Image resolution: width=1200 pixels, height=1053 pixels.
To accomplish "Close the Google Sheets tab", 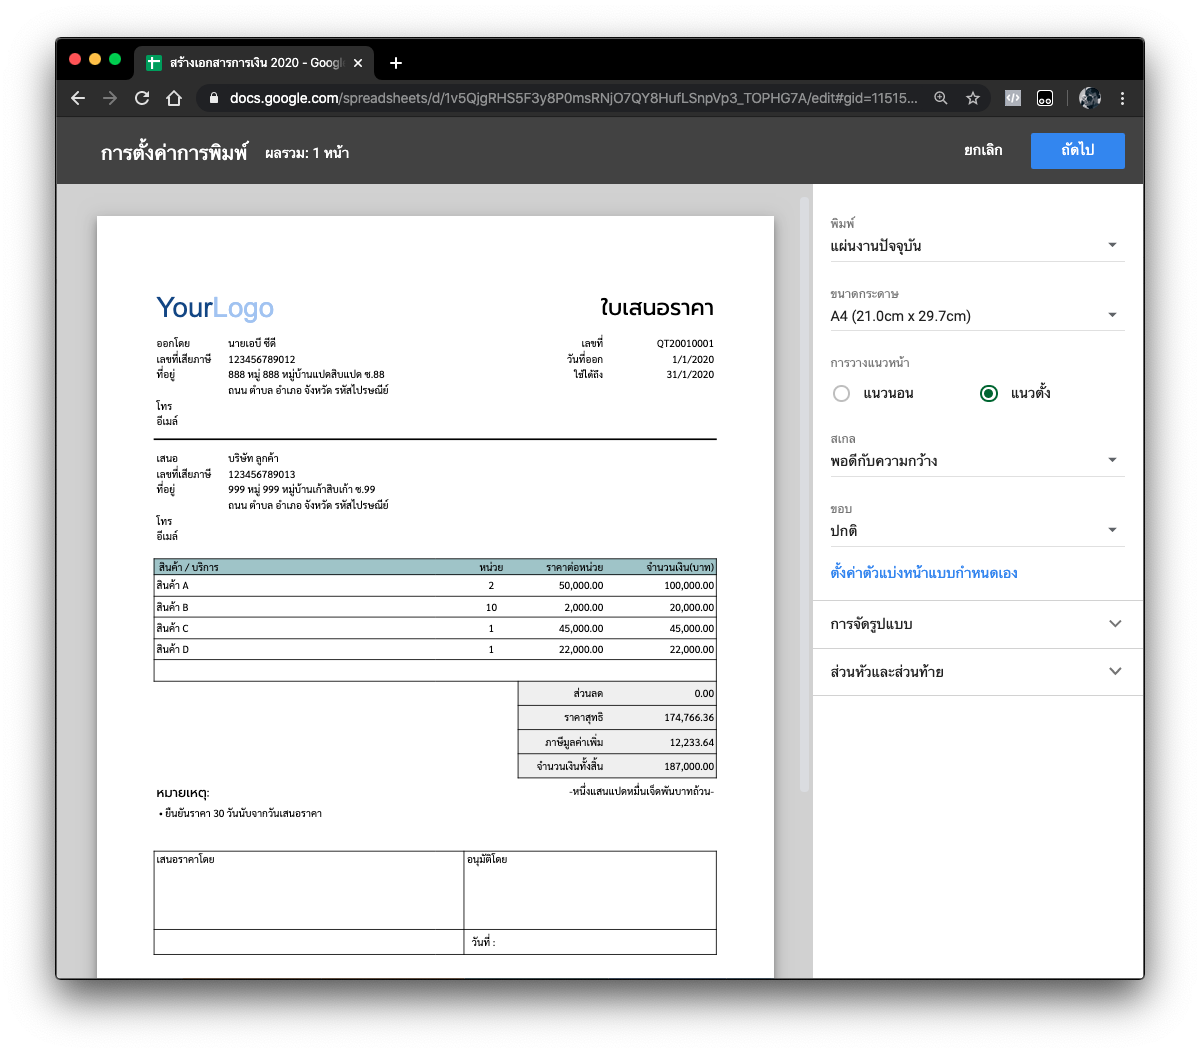I will (358, 63).
